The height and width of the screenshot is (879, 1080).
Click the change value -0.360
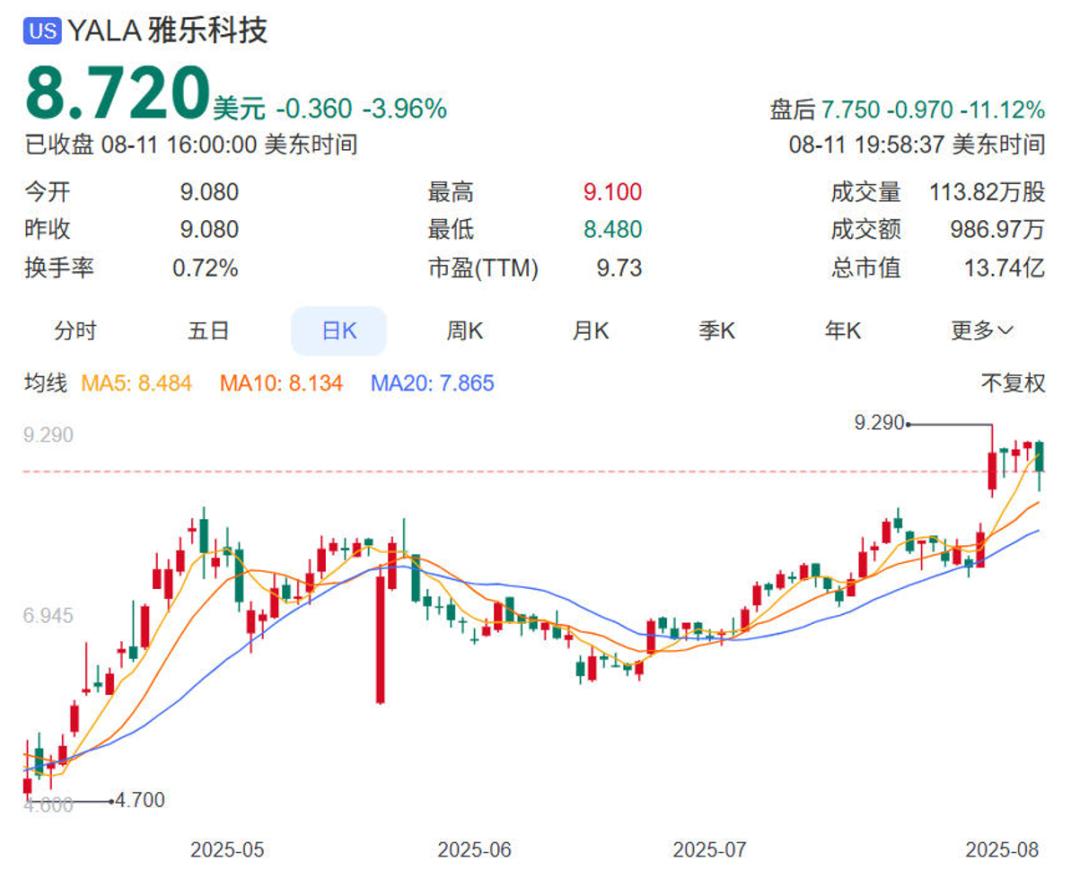(x=315, y=109)
